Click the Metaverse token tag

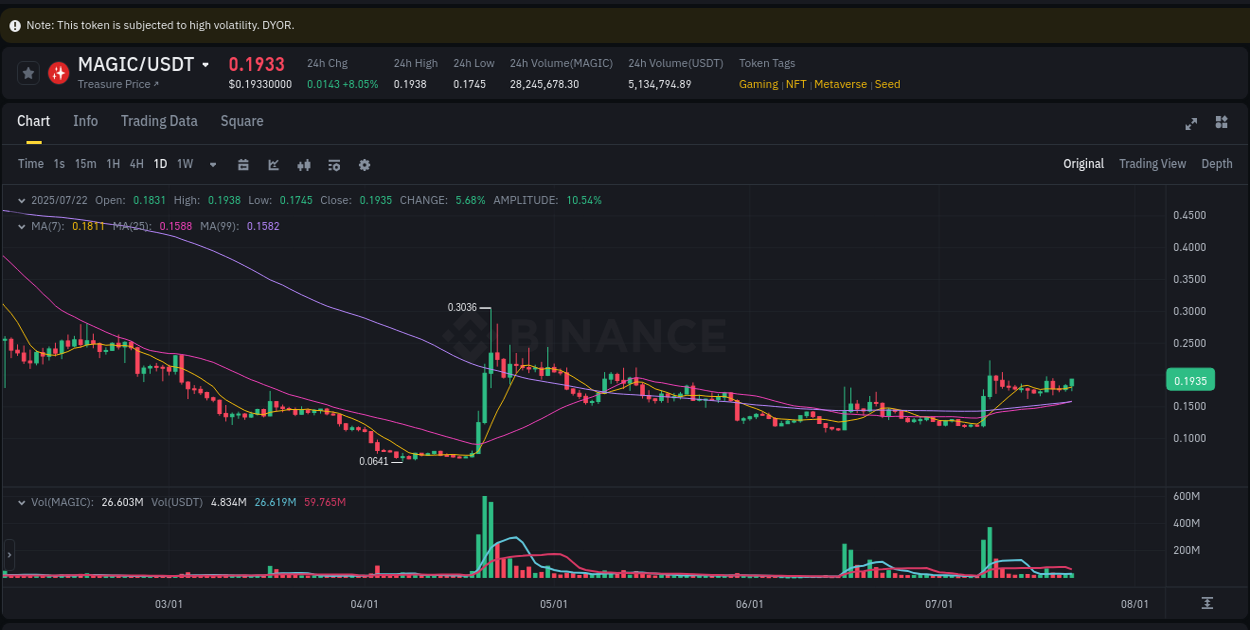coord(841,84)
